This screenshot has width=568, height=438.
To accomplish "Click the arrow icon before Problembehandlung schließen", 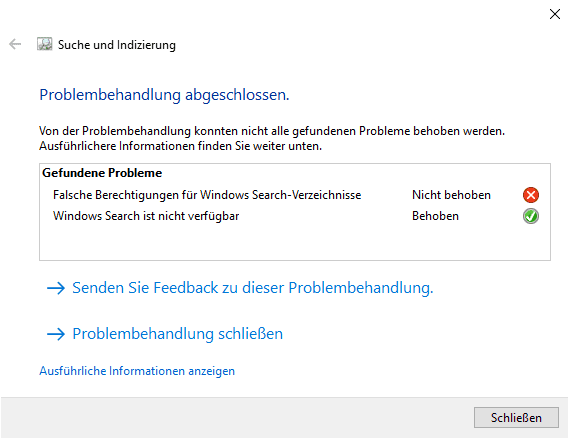I will tap(56, 334).
